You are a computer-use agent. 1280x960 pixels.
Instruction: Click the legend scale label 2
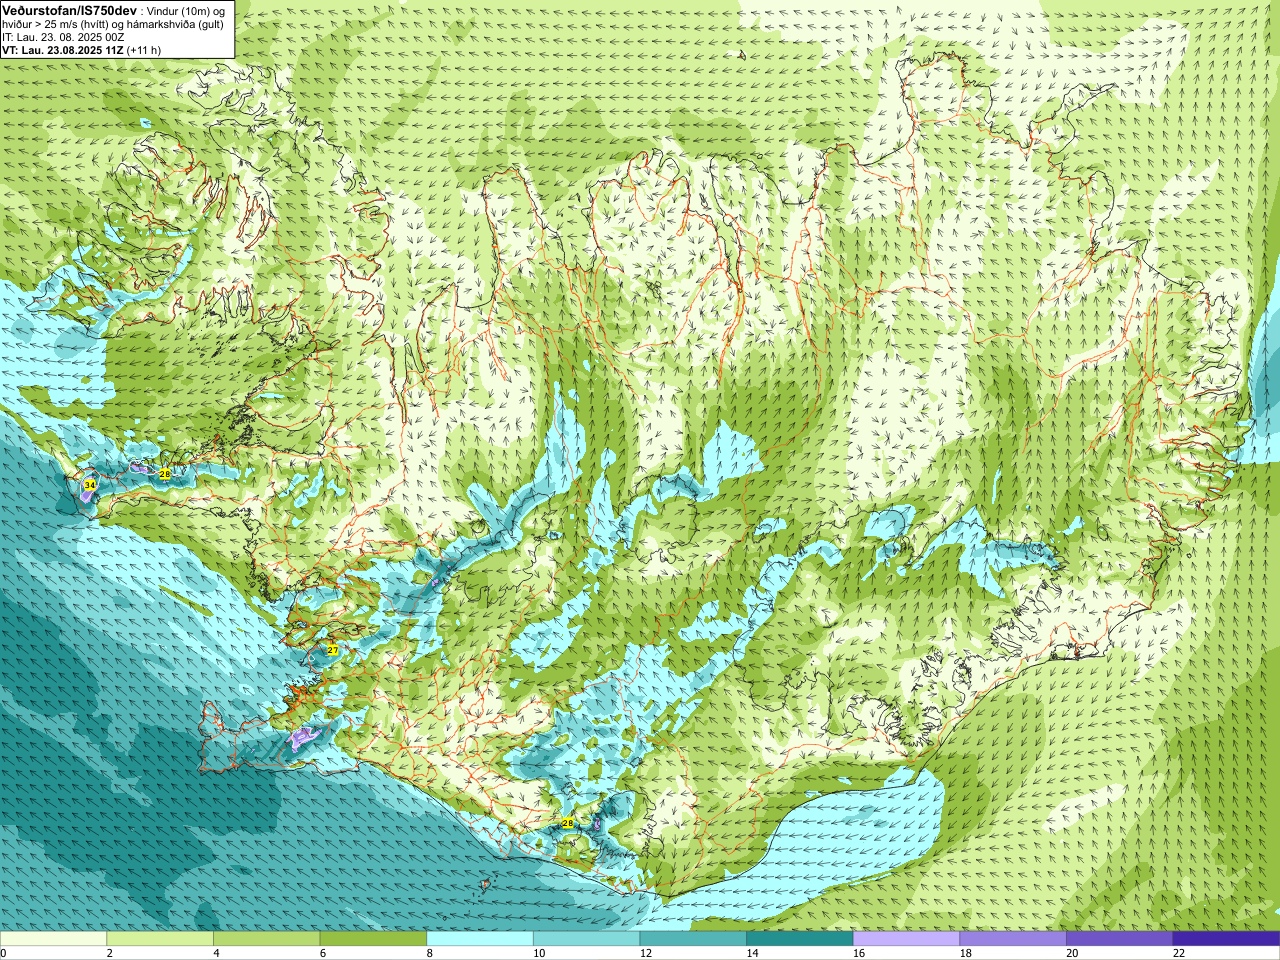[109, 953]
